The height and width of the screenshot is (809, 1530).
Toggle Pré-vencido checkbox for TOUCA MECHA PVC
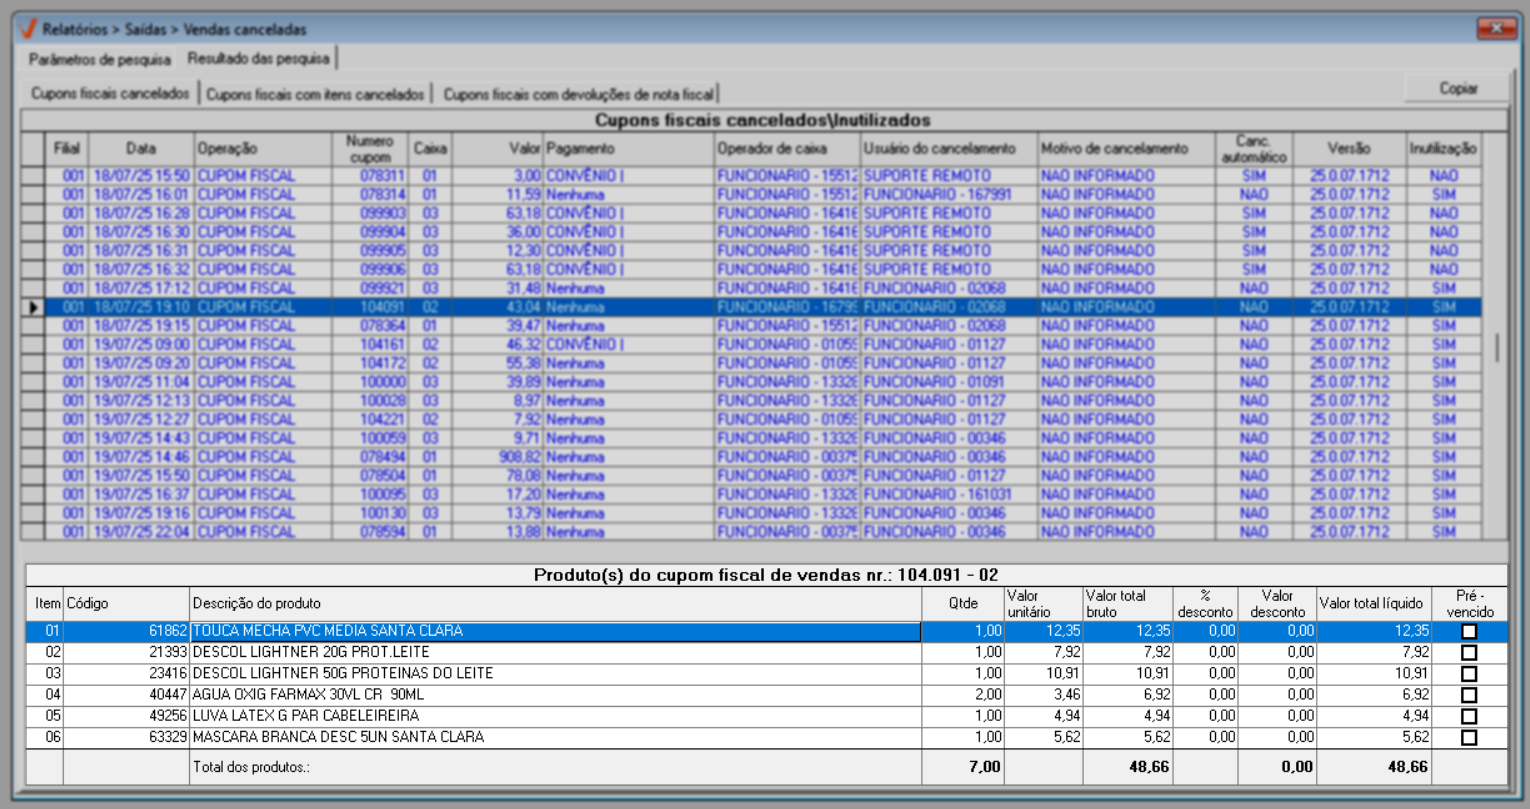tap(1468, 631)
